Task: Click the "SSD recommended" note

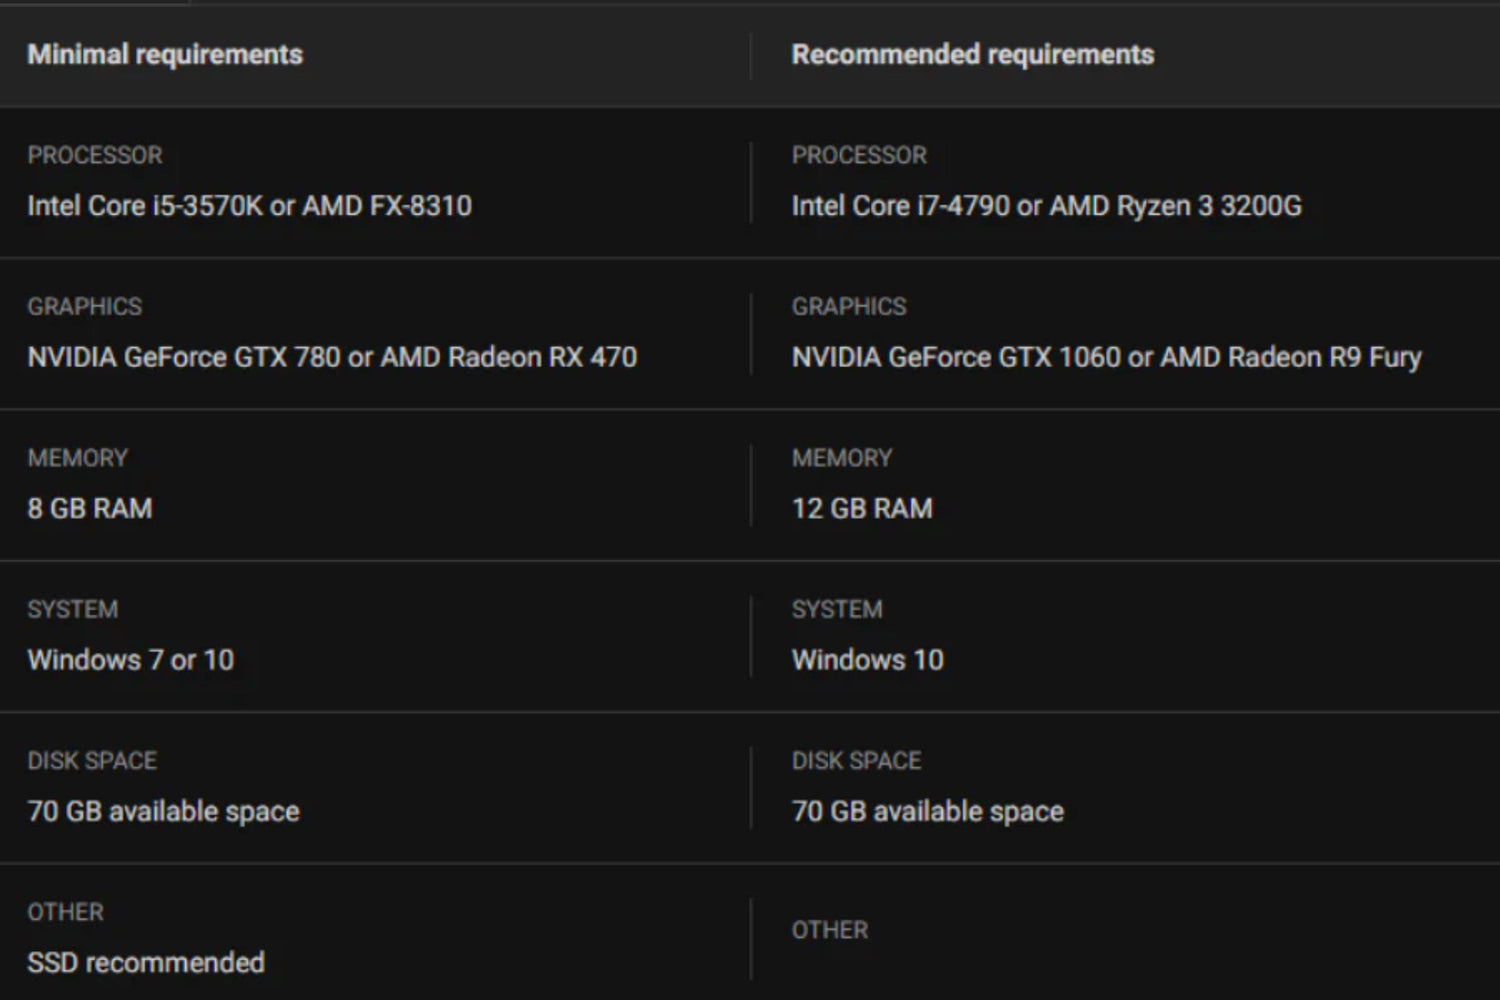Action: pyautogui.click(x=146, y=962)
